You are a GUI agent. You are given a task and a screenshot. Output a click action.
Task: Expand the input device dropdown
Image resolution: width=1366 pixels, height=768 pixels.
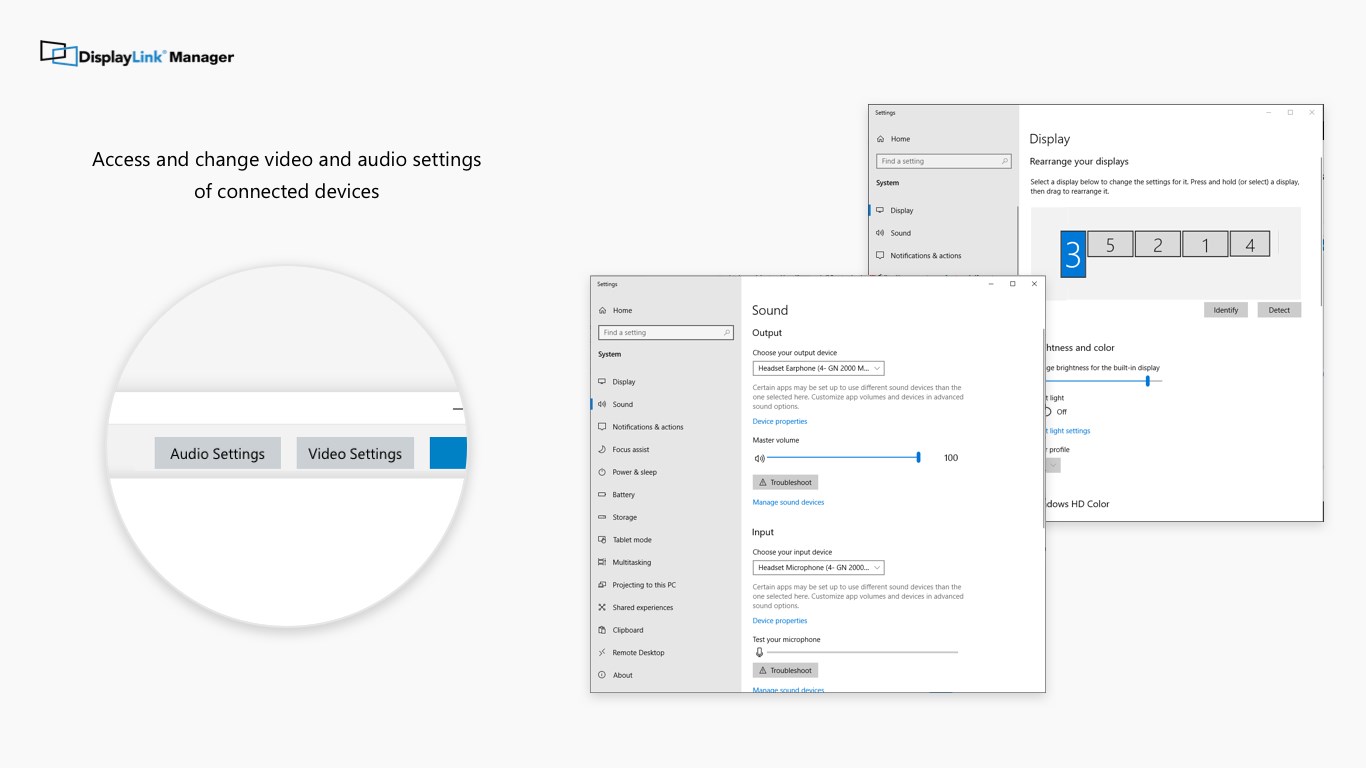click(818, 567)
